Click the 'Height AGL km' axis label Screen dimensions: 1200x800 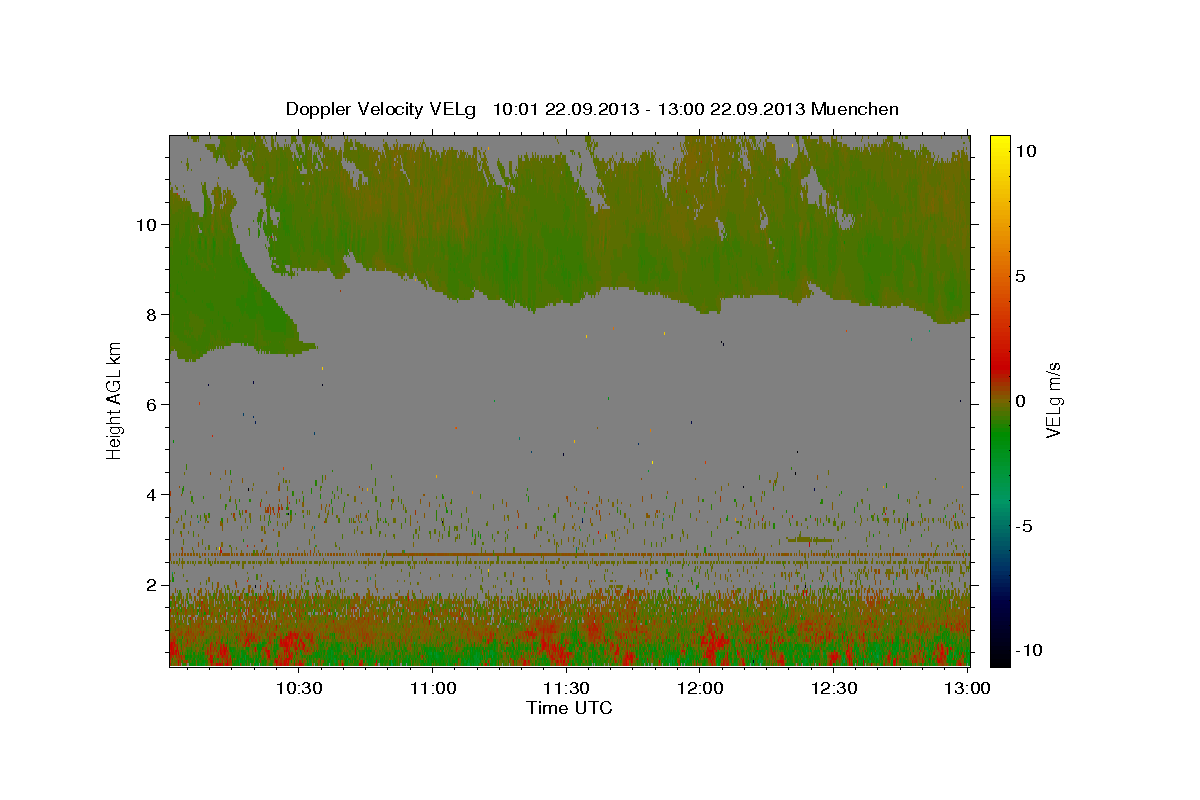pyautogui.click(x=115, y=400)
